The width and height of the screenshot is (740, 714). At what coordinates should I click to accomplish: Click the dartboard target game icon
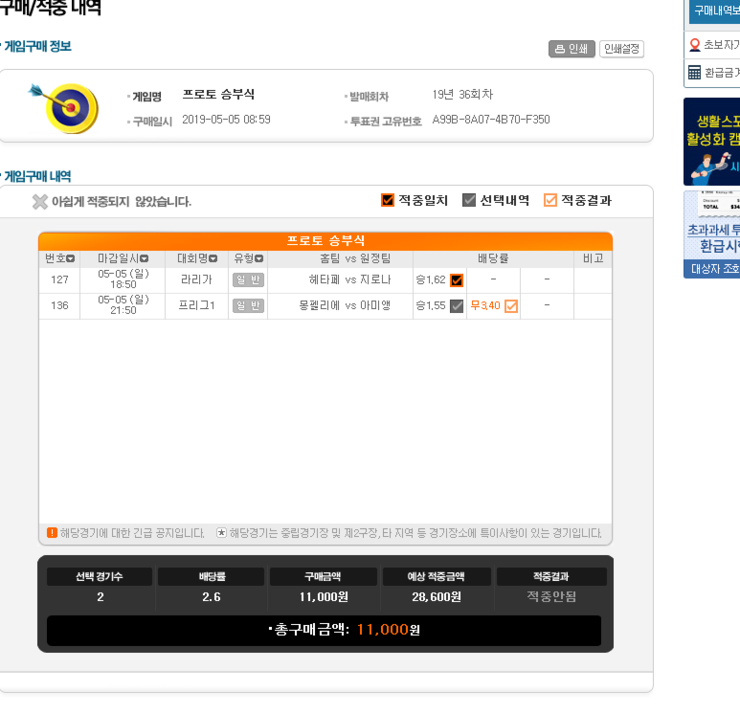click(x=65, y=108)
